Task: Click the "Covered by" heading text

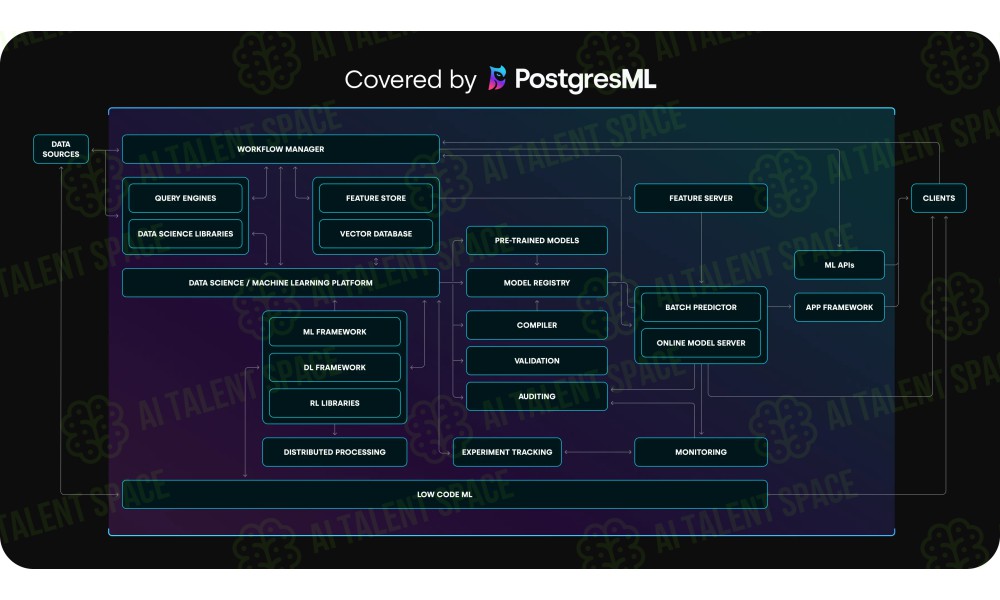Action: coord(410,80)
